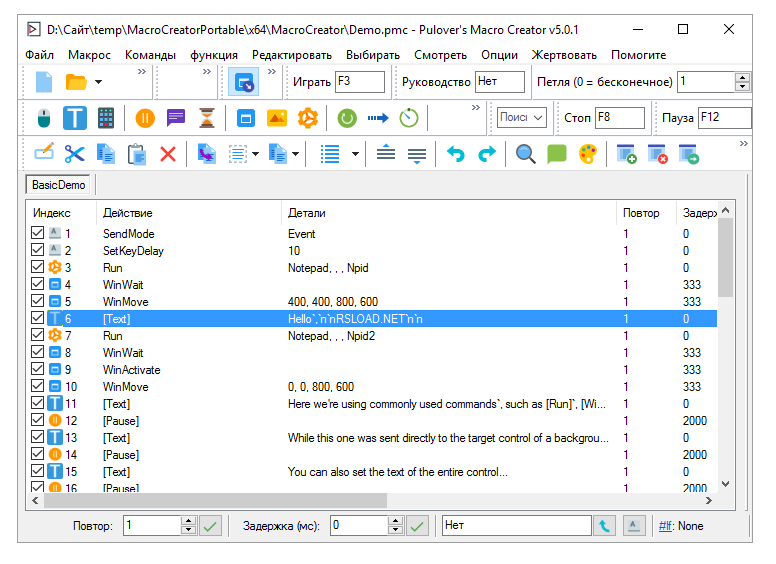This screenshot has height=564, width=776.
Task: Switch to the BasicDemo tab
Action: pyautogui.click(x=58, y=185)
